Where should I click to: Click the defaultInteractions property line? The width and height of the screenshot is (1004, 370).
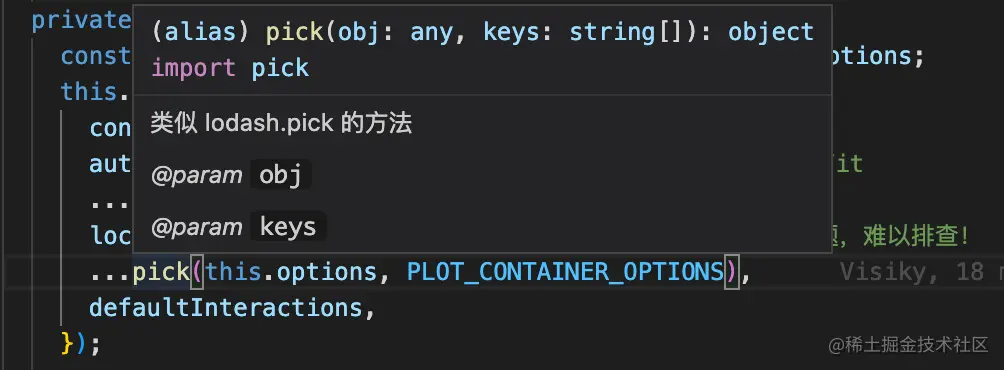point(231,308)
